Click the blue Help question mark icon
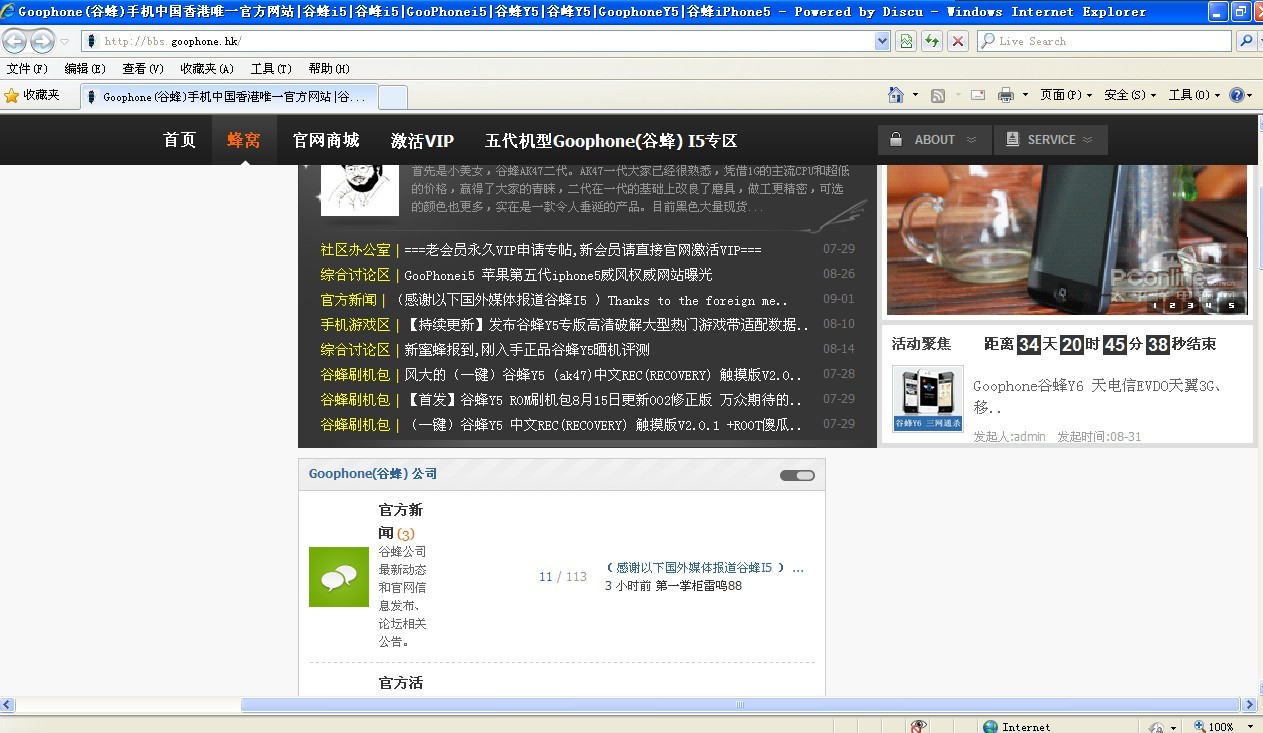 (1237, 95)
